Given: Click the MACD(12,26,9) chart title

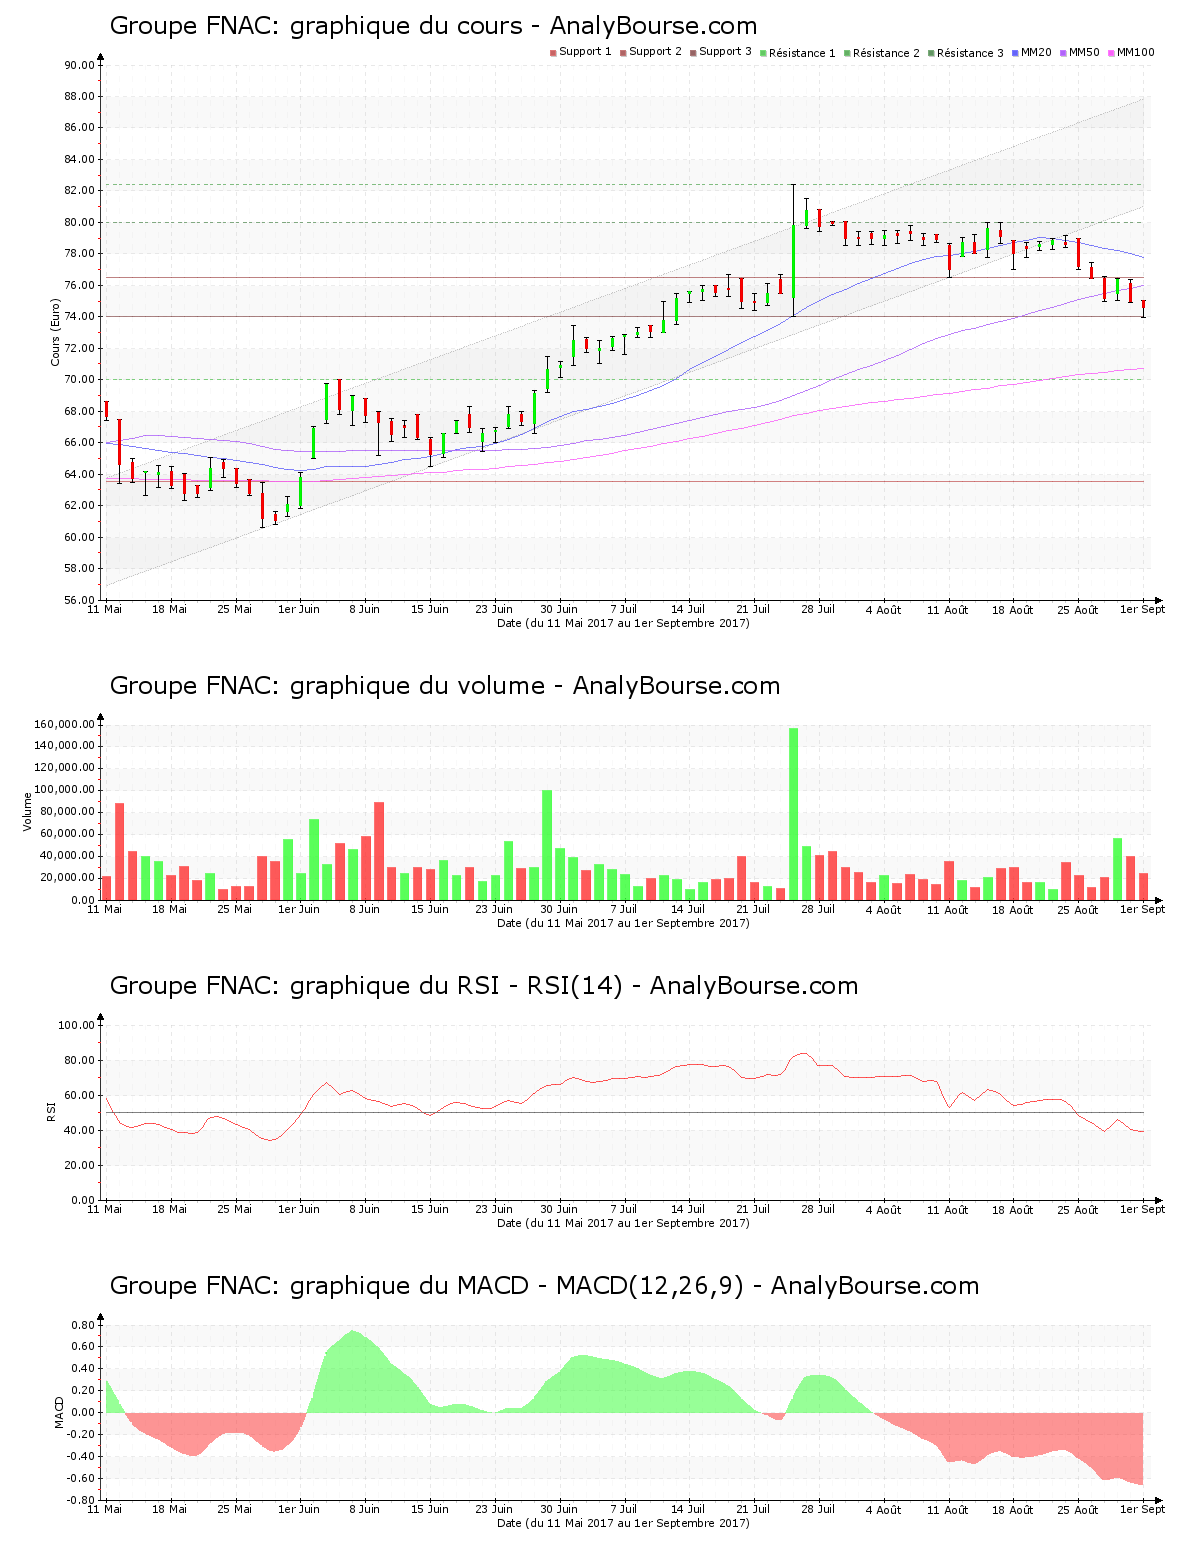Looking at the screenshot, I should point(545,1286).
